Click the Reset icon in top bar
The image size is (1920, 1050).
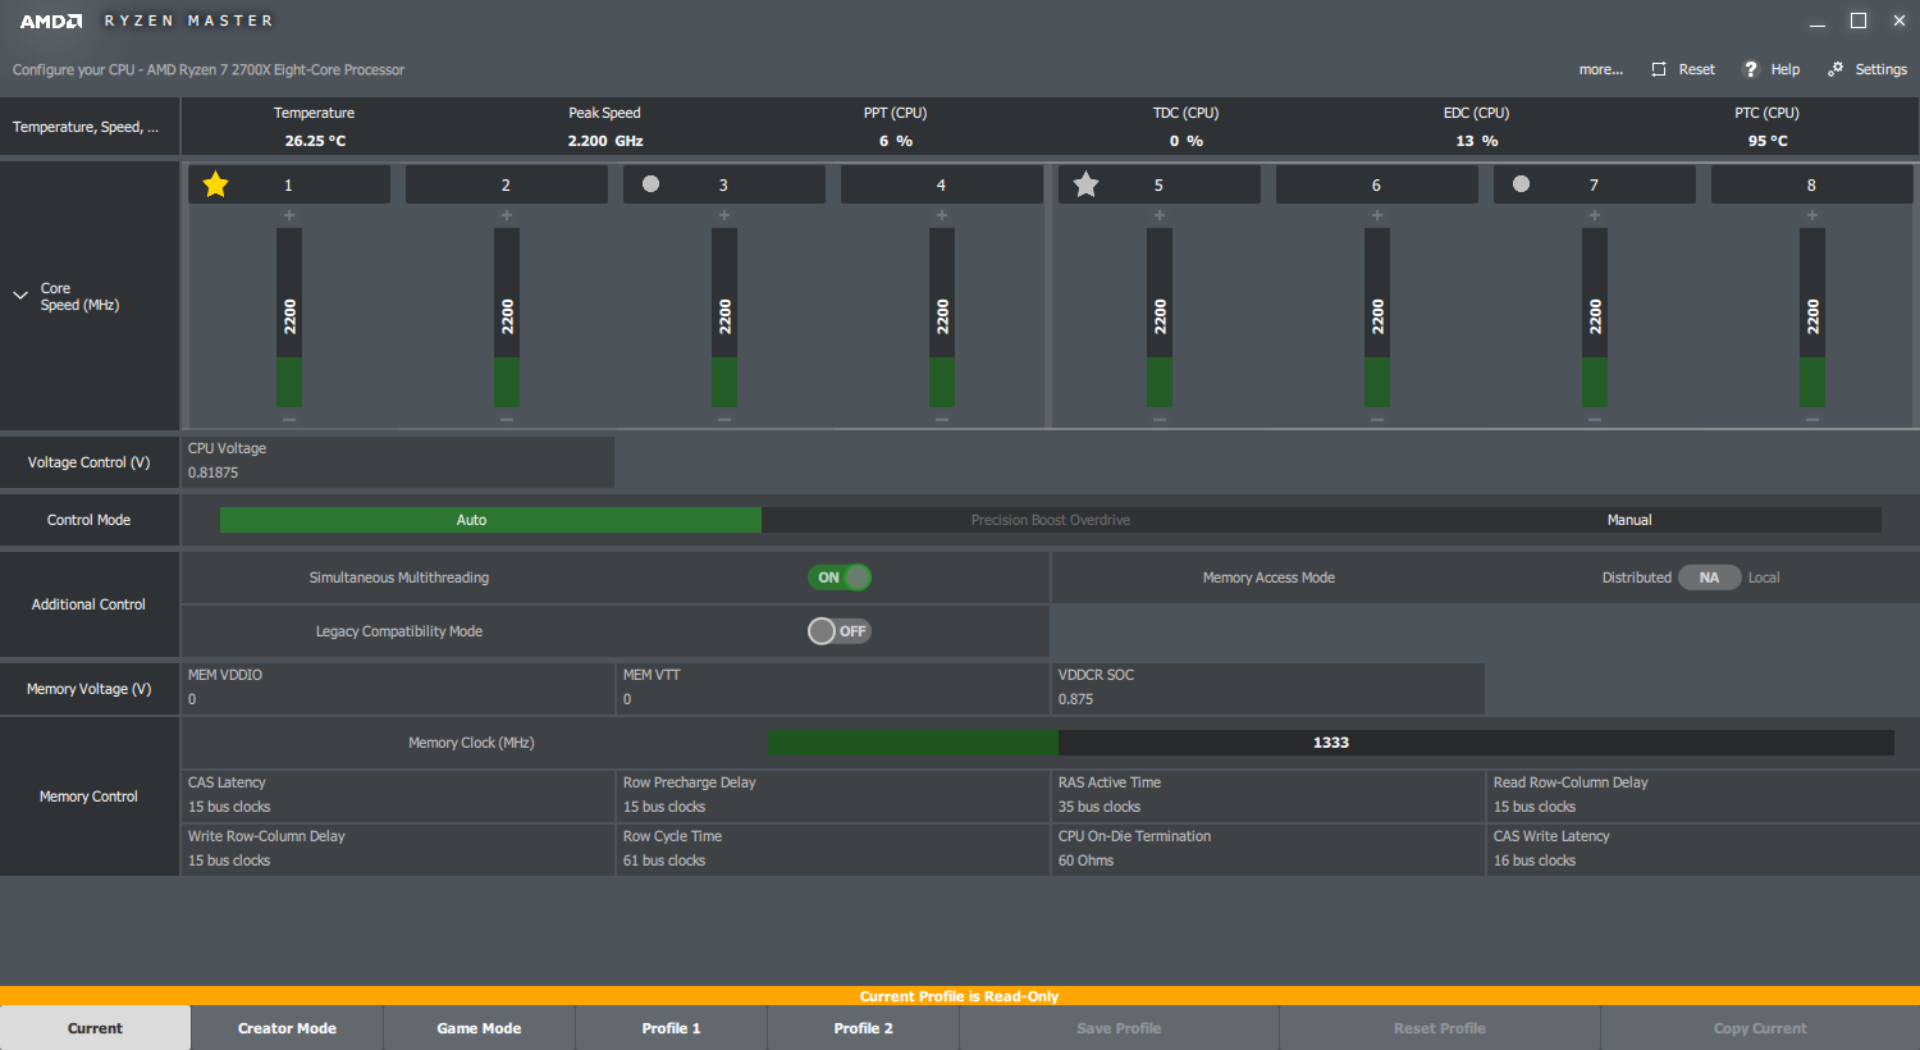[1659, 69]
